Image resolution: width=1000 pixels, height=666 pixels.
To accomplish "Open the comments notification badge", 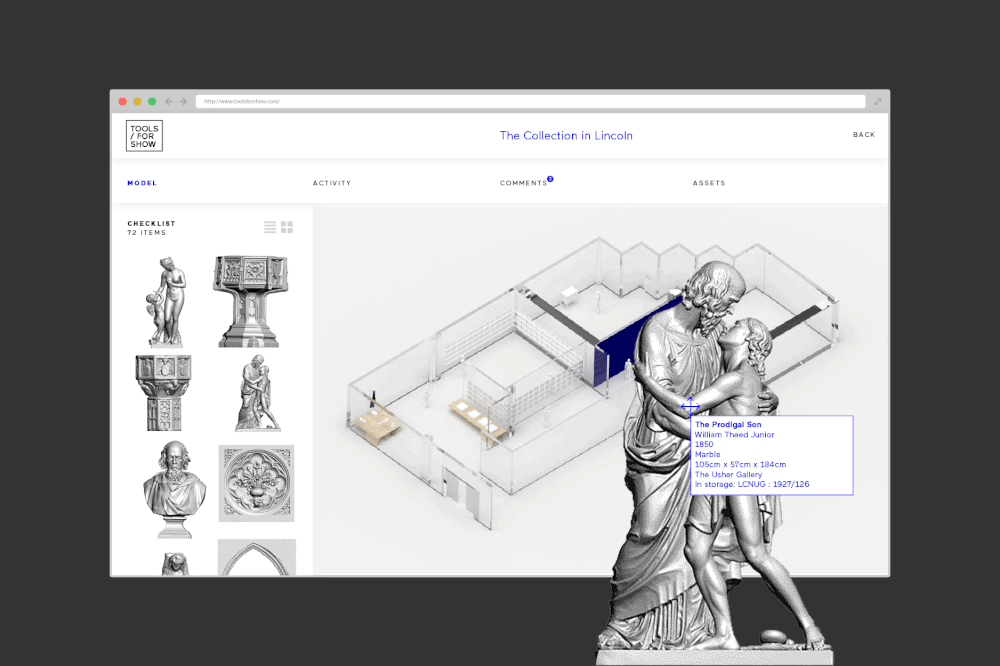I will 550,179.
